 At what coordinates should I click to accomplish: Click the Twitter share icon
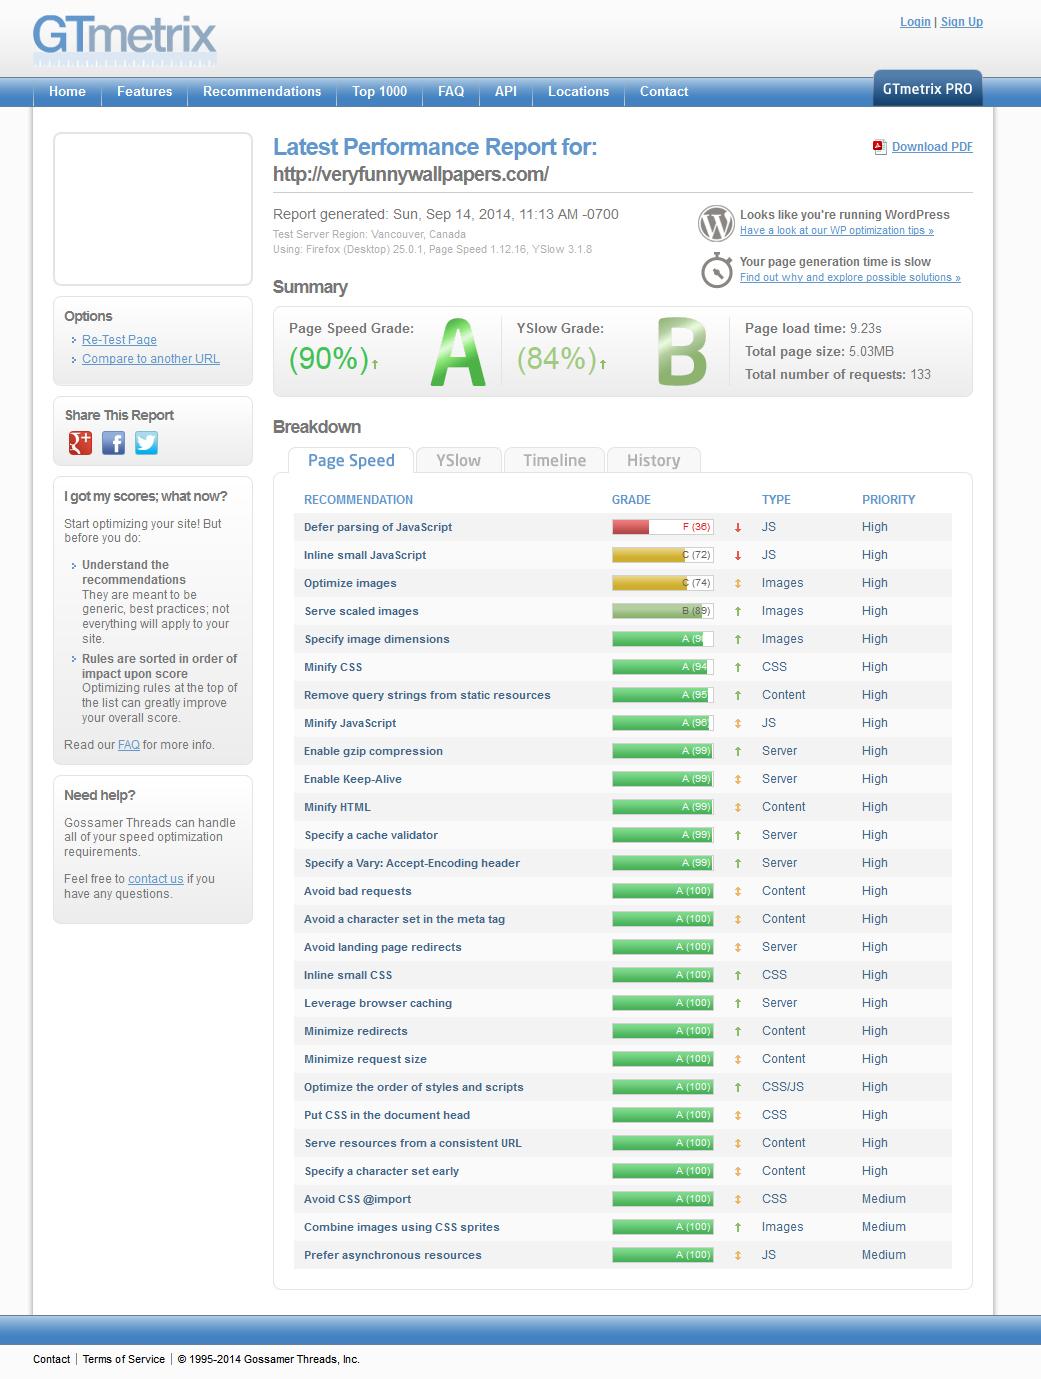click(147, 443)
